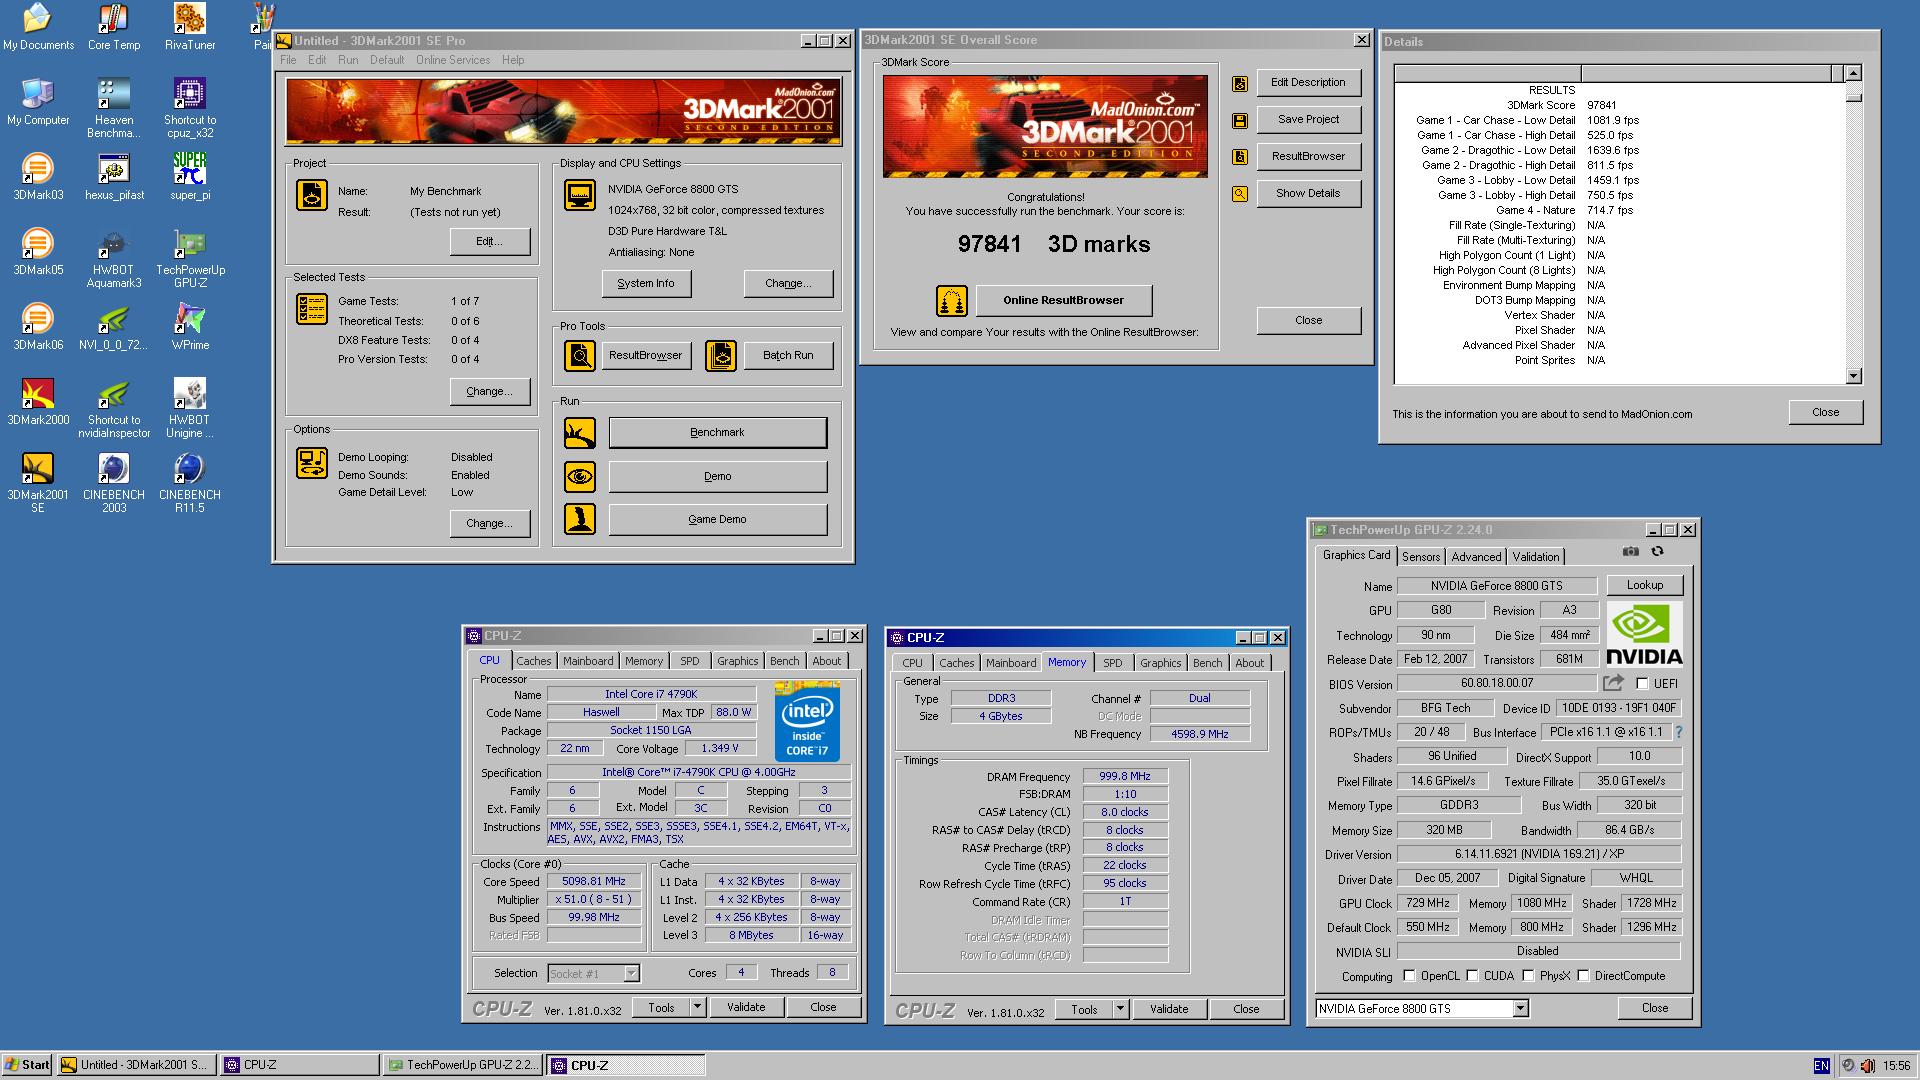Click the GPU-Z BIOS share icon

click(x=1613, y=683)
